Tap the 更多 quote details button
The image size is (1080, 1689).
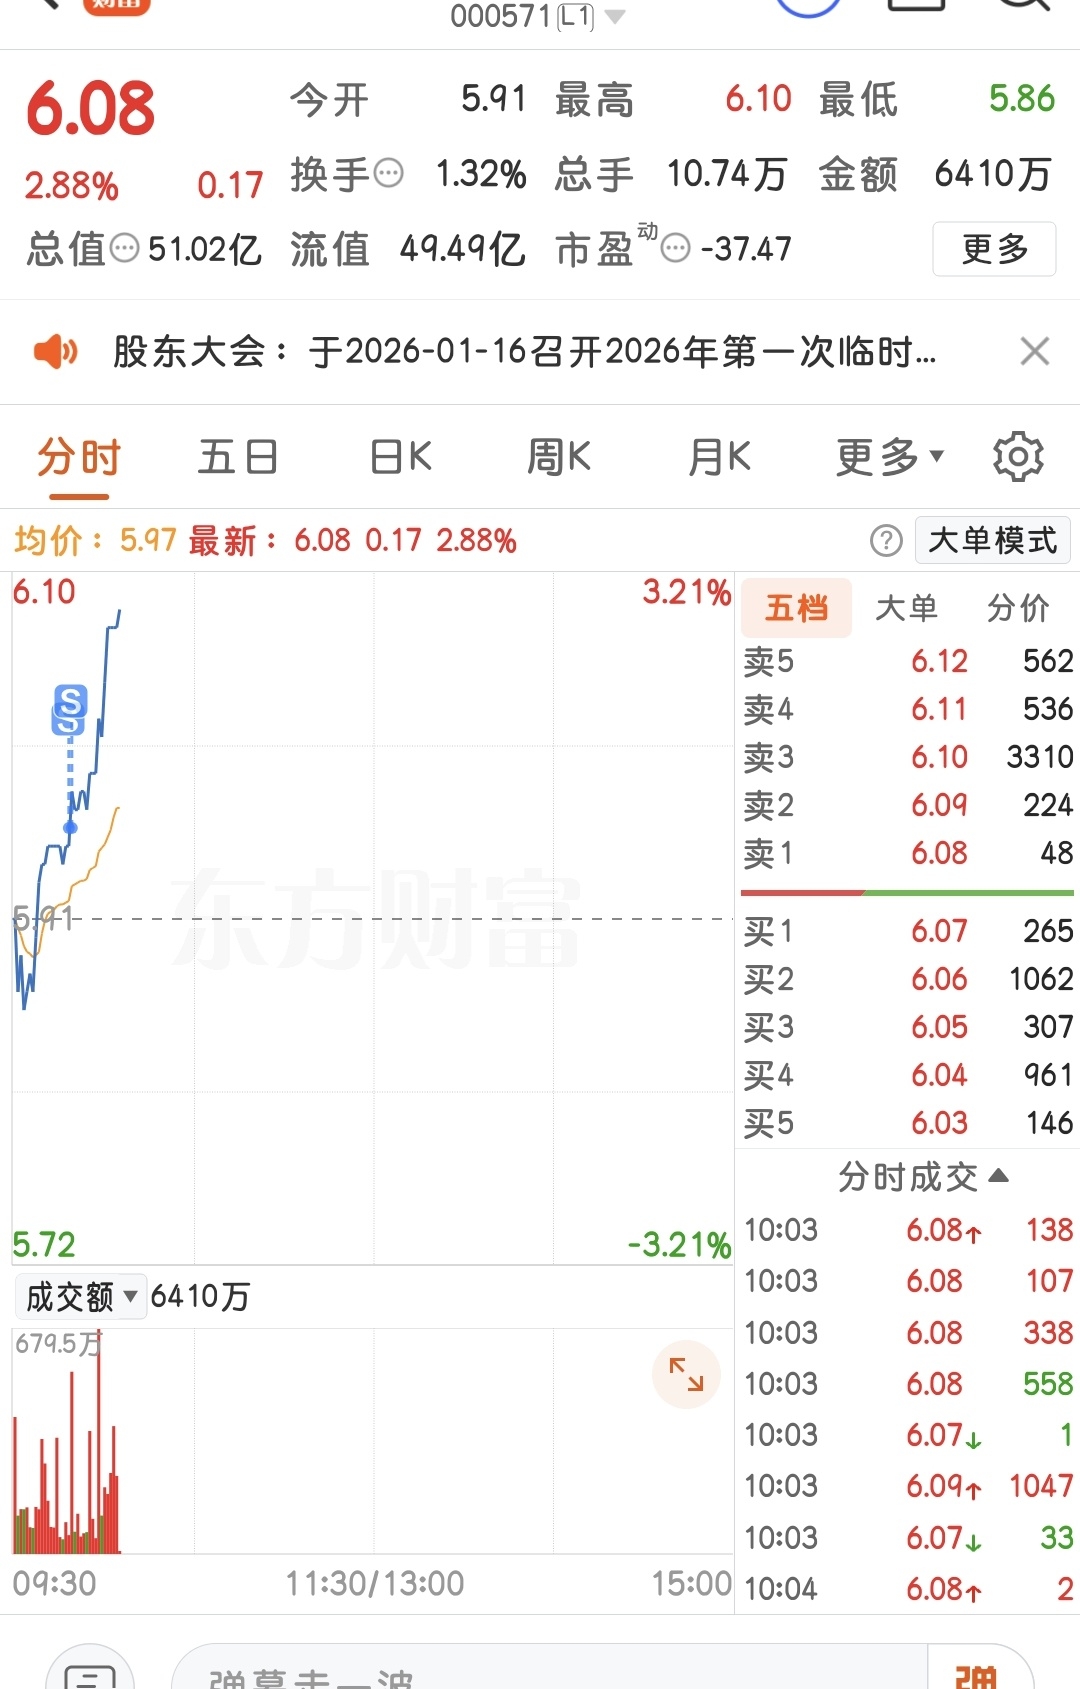(994, 249)
